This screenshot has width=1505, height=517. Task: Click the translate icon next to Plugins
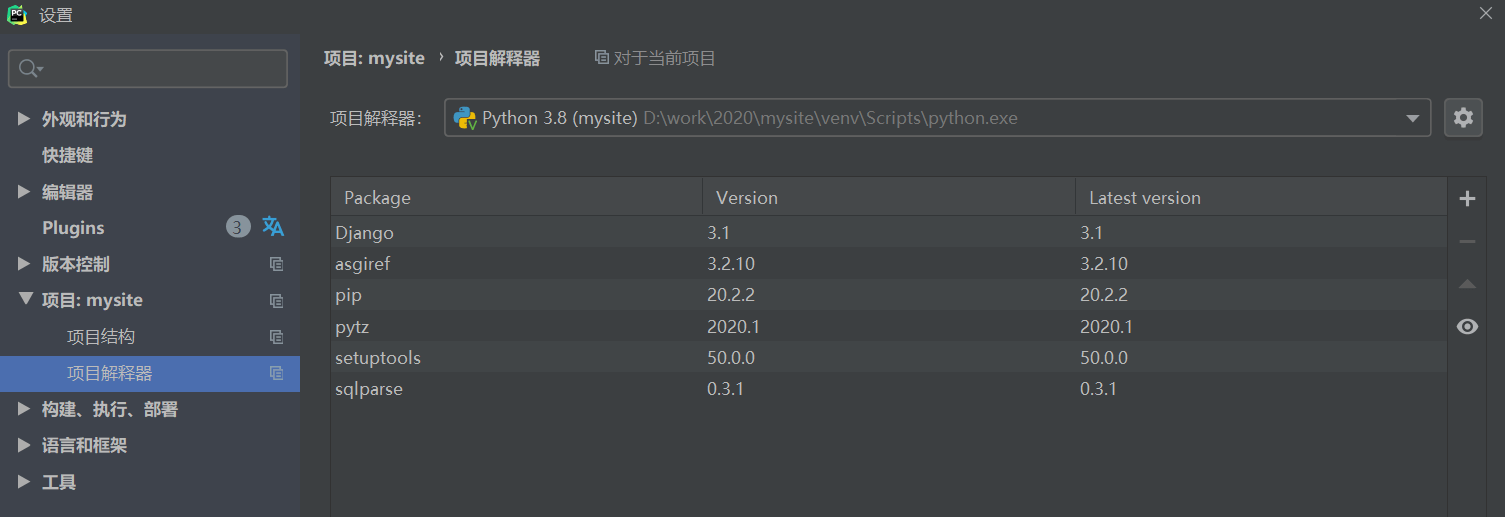(273, 227)
